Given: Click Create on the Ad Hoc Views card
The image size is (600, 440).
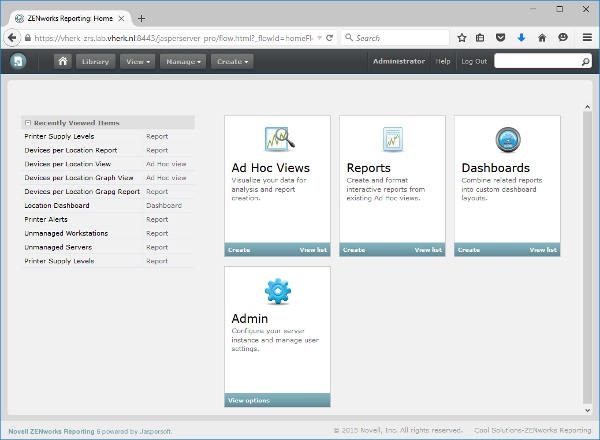Looking at the screenshot, I should [239, 250].
